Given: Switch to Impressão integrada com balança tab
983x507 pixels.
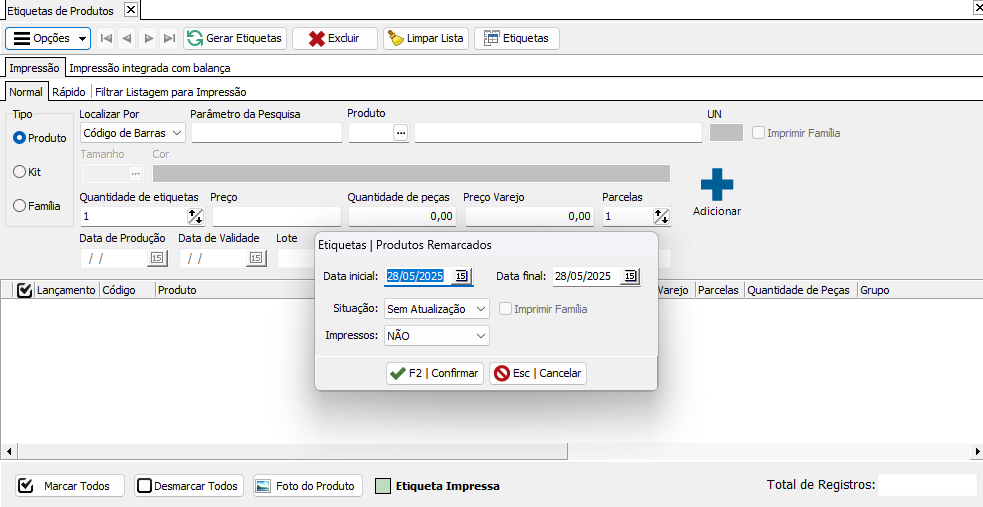Looking at the screenshot, I should [149, 68].
